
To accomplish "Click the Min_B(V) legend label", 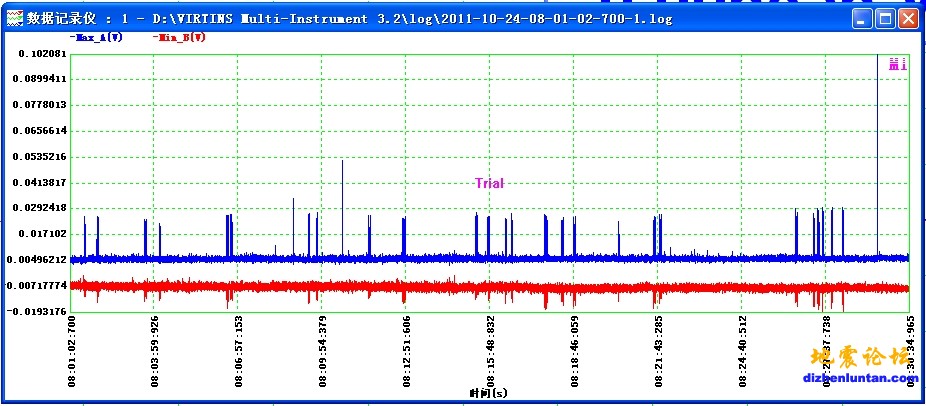I will tap(180, 37).
